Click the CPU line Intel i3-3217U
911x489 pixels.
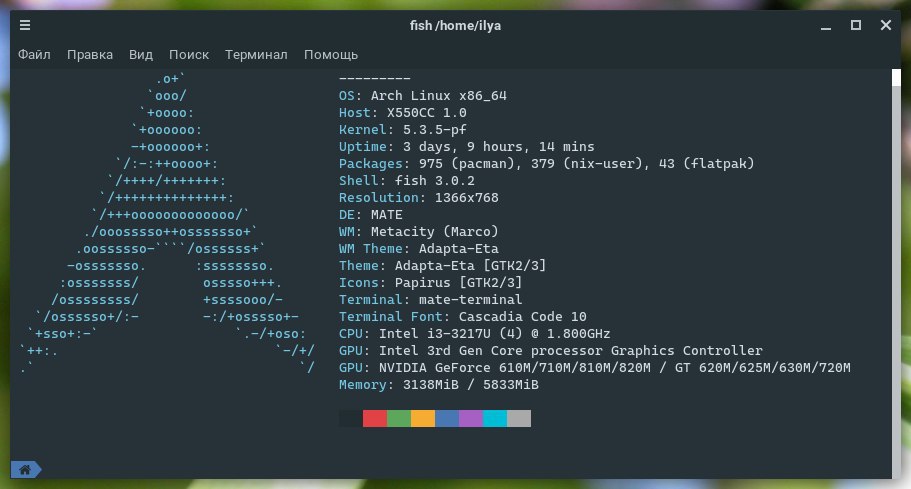(x=475, y=334)
